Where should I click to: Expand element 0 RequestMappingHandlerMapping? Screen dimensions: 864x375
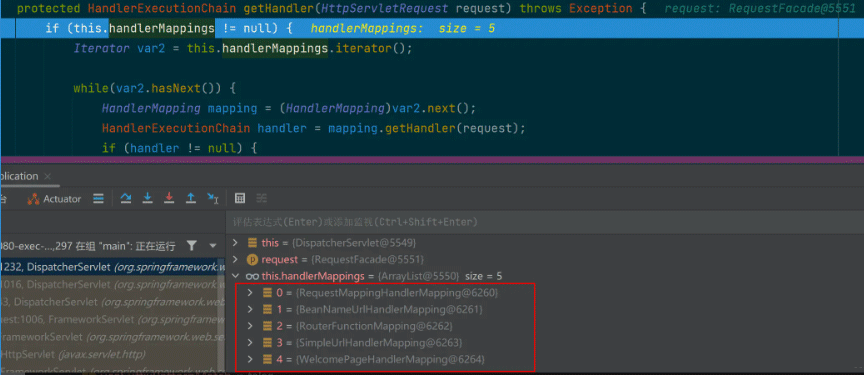coord(251,293)
